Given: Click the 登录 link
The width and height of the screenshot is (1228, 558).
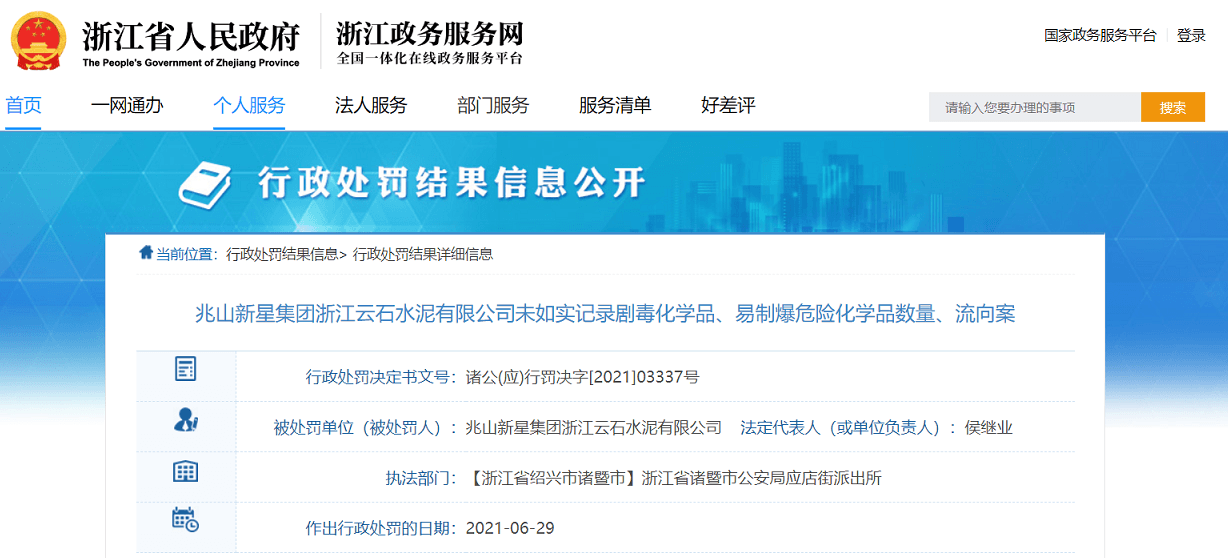Looking at the screenshot, I should (1191, 36).
